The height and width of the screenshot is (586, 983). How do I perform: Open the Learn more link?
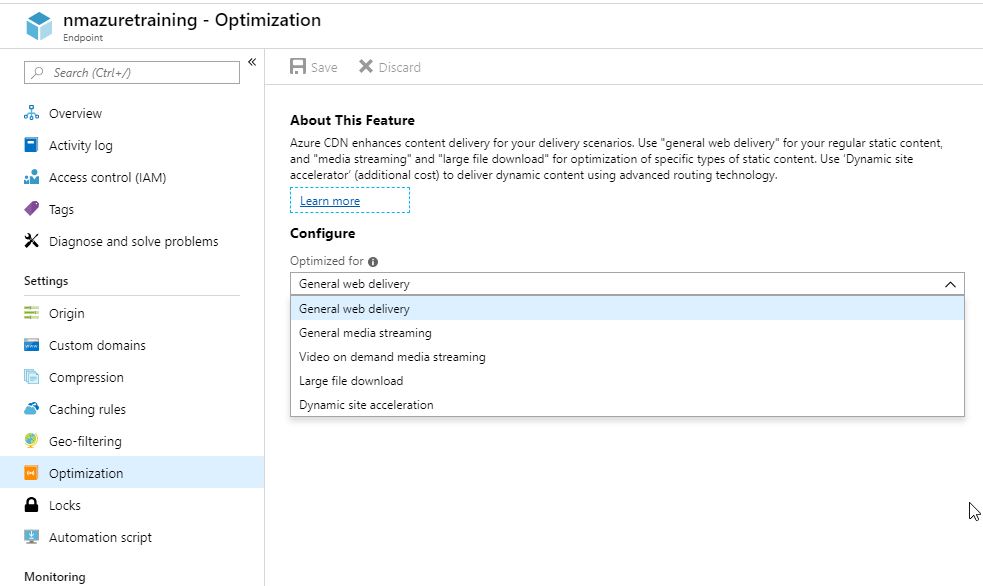pyautogui.click(x=330, y=201)
